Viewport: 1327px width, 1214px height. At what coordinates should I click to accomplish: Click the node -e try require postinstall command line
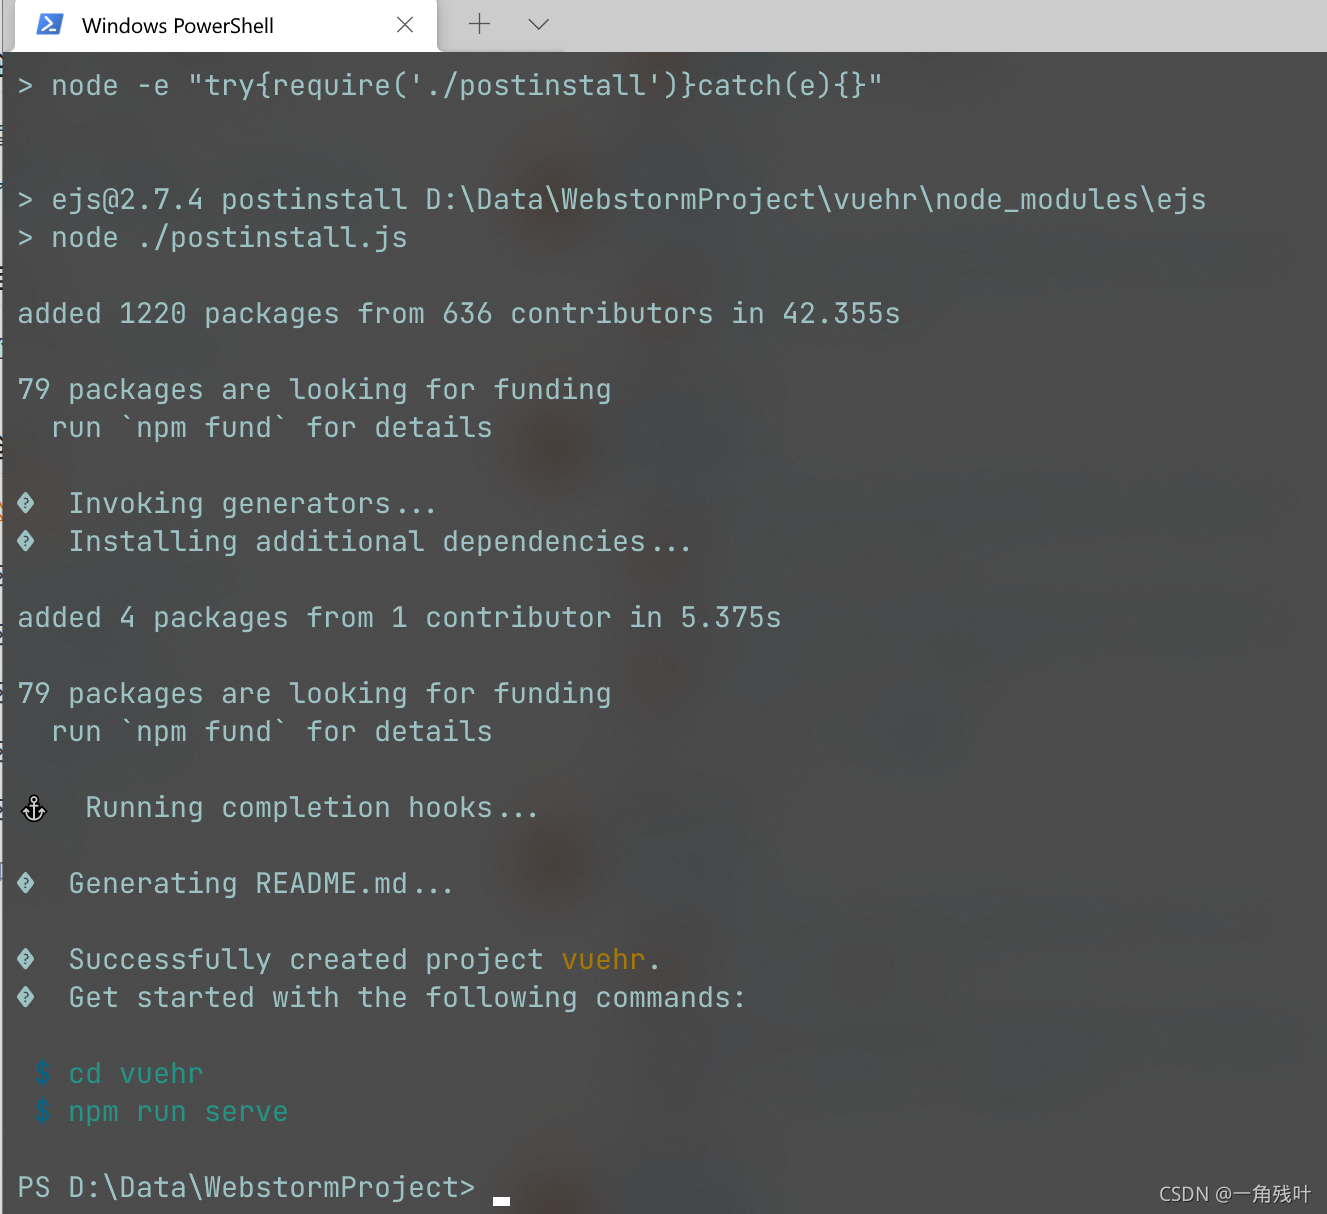coord(450,86)
